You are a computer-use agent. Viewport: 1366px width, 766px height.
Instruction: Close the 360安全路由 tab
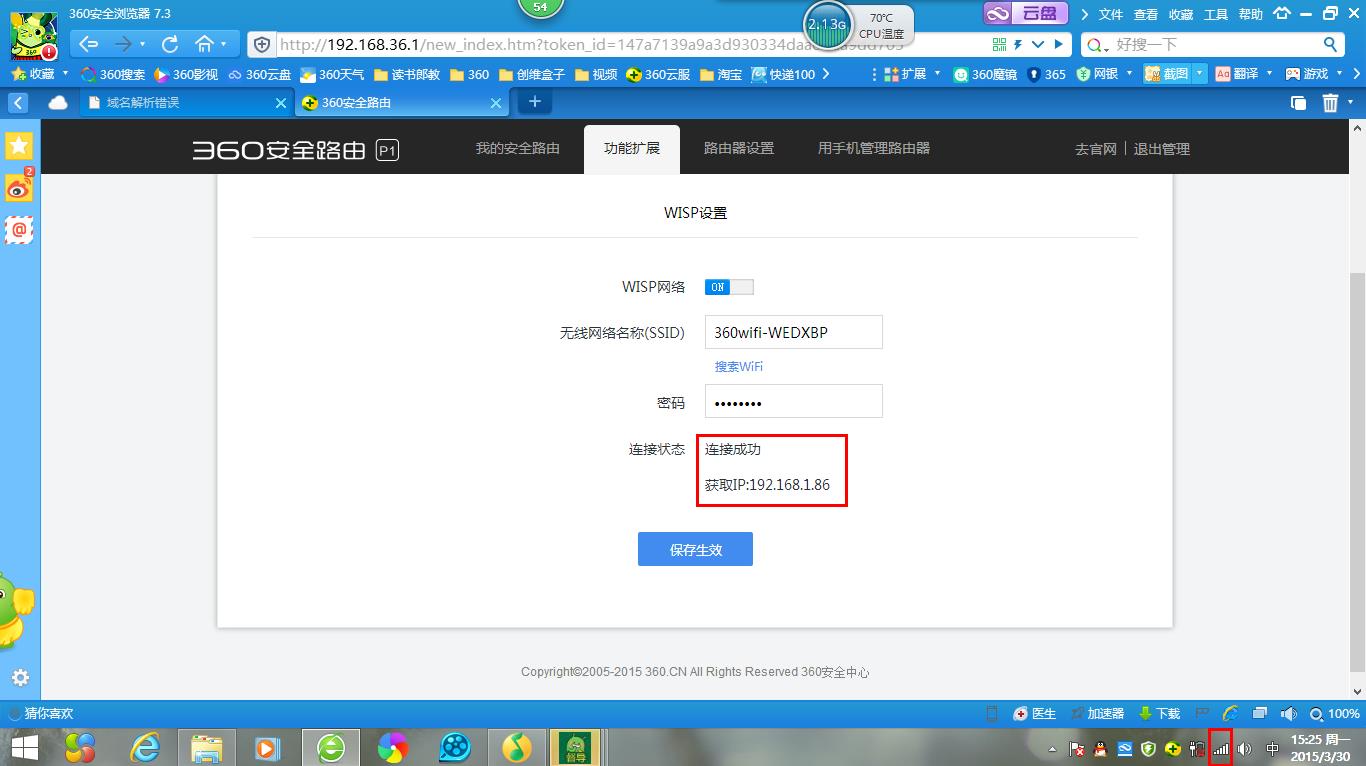[x=496, y=103]
